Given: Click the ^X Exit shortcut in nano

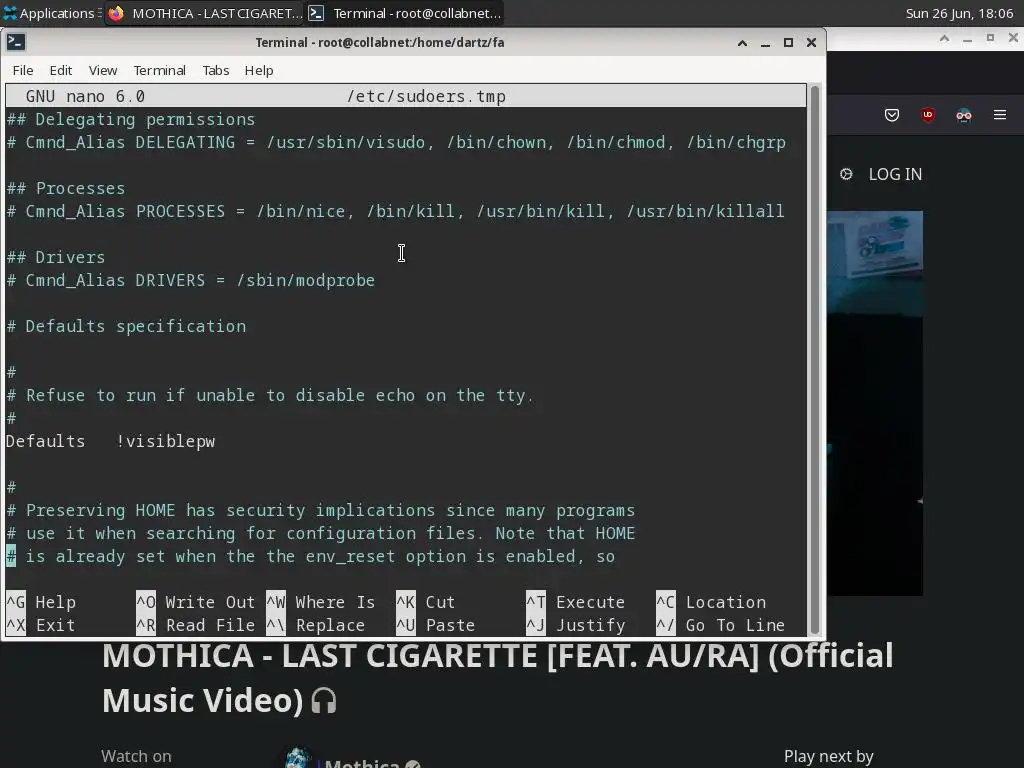Looking at the screenshot, I should tap(41, 625).
